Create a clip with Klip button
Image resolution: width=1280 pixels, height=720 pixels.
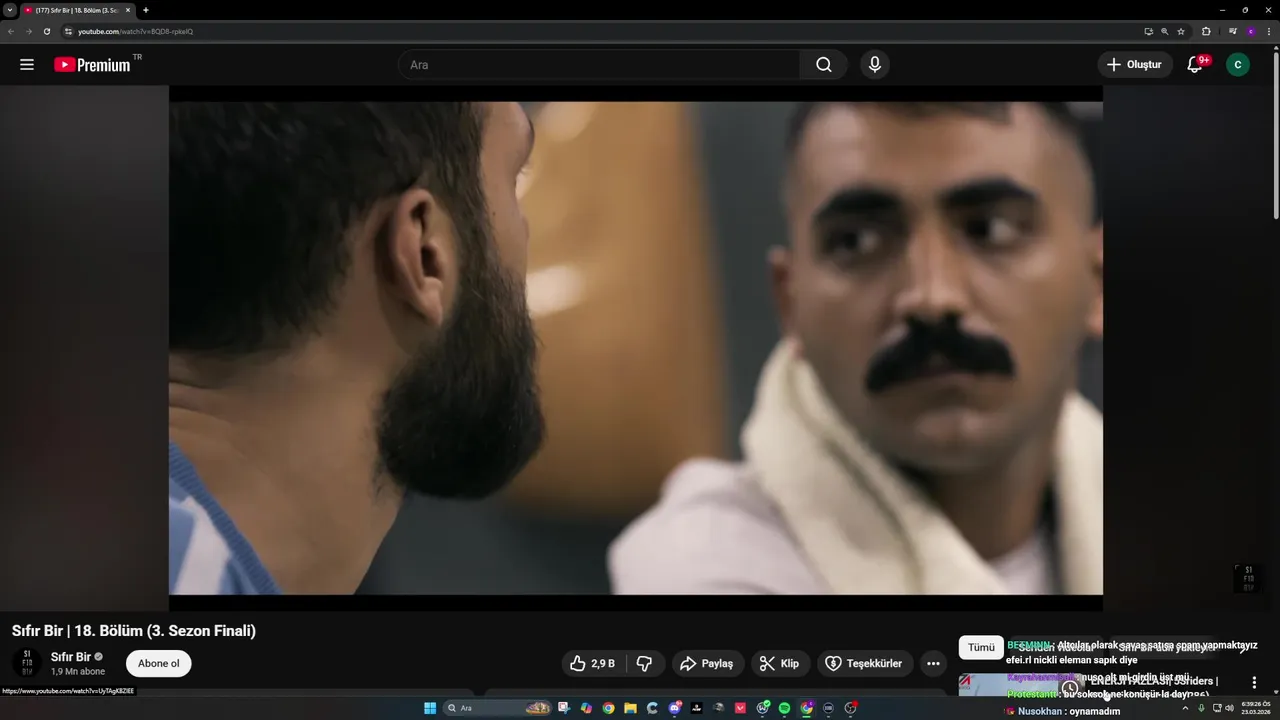(x=780, y=663)
